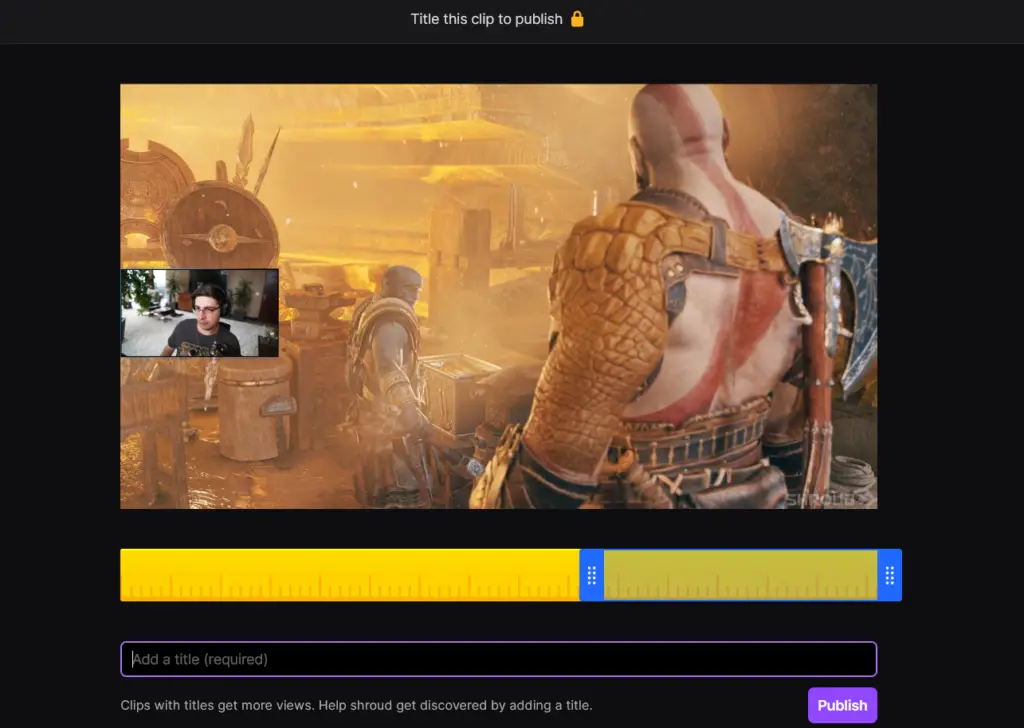The image size is (1024, 728).
Task: Click the 'Clips with titles get more views' help text
Action: (x=357, y=705)
